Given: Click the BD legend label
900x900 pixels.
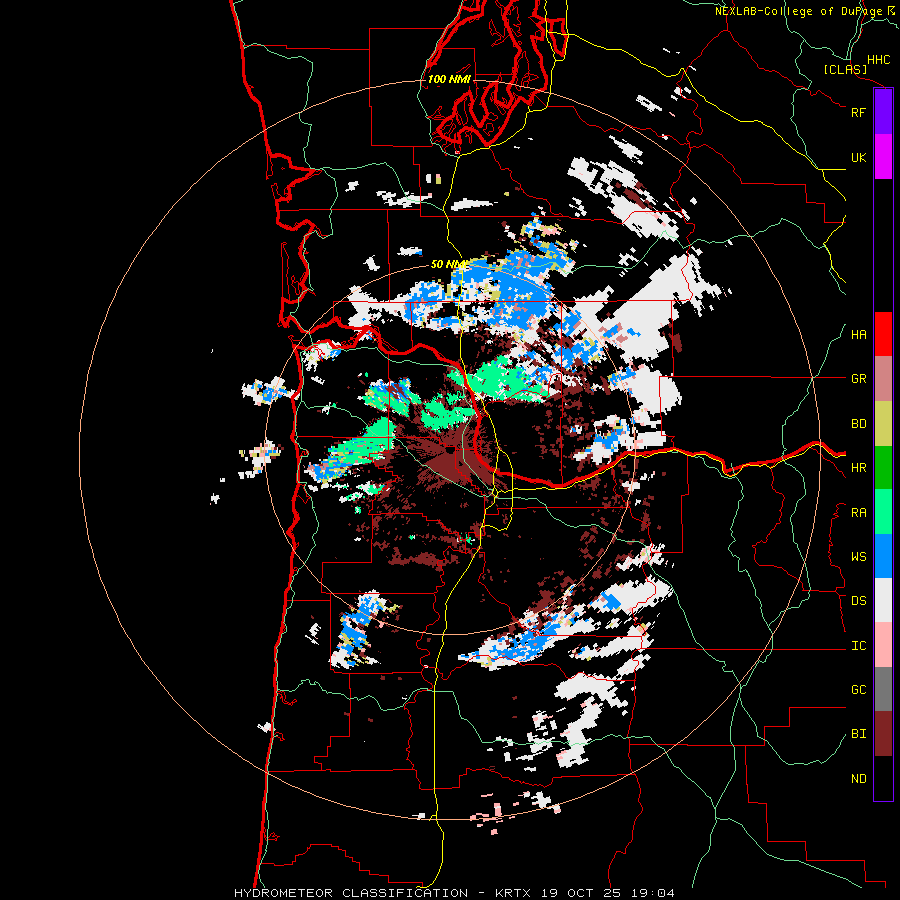Looking at the screenshot, I should 859,424.
